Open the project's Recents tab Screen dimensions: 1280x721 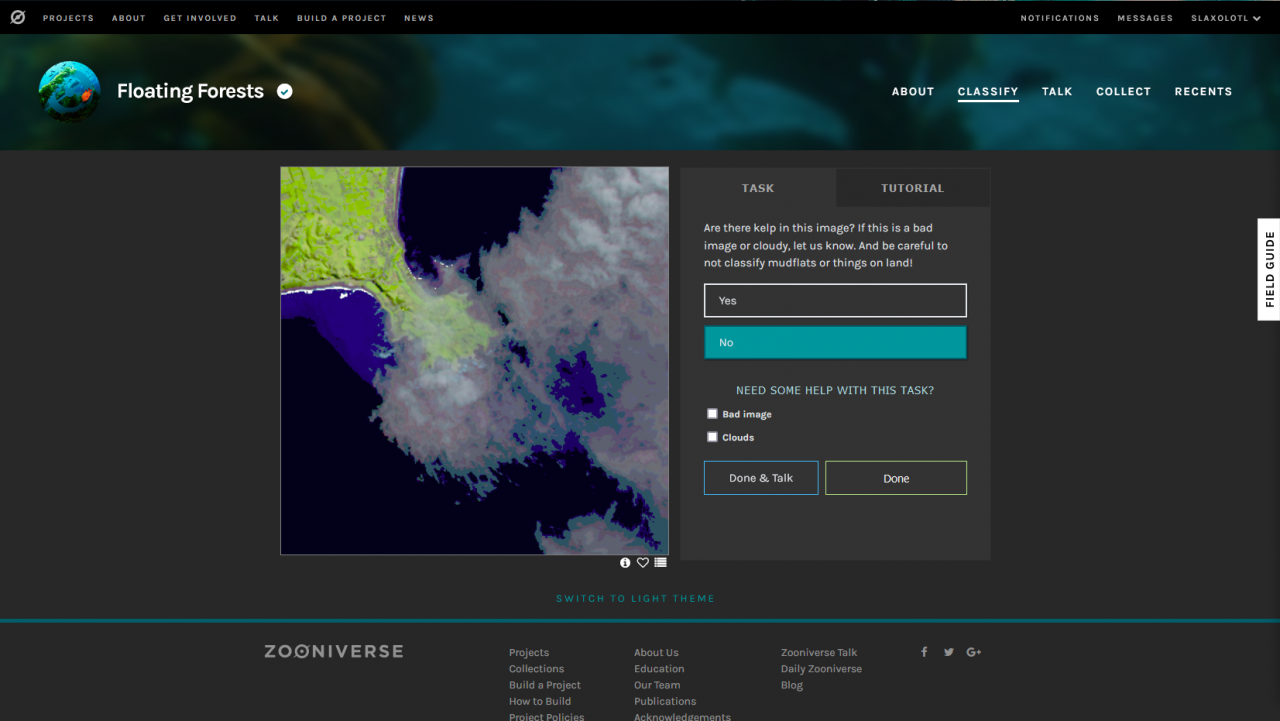click(x=1203, y=91)
